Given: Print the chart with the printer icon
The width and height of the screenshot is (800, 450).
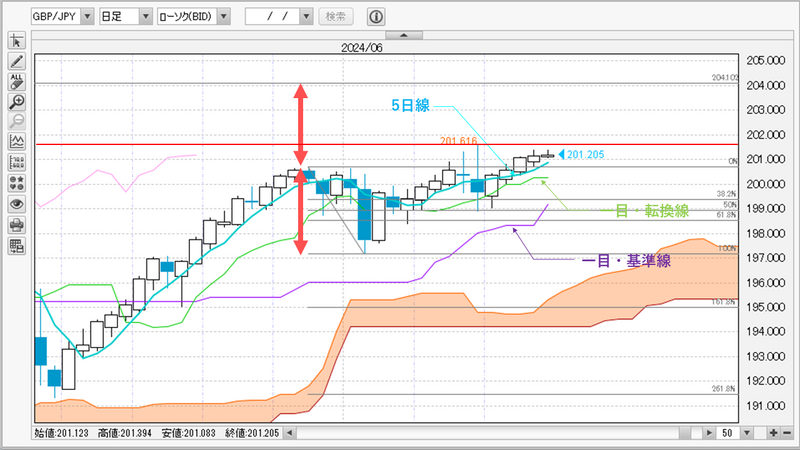Looking at the screenshot, I should pyautogui.click(x=16, y=225).
